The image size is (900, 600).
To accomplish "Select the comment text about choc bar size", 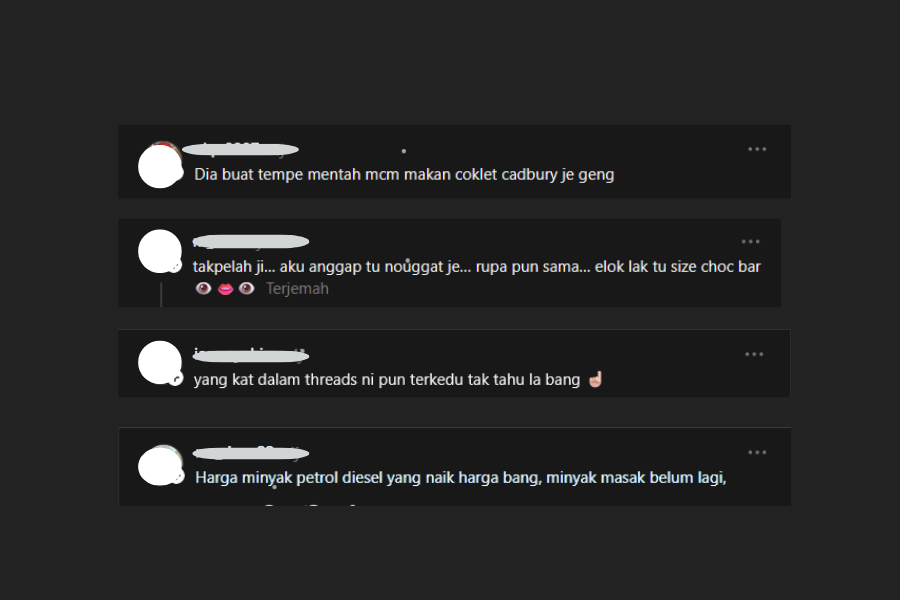I will (476, 267).
